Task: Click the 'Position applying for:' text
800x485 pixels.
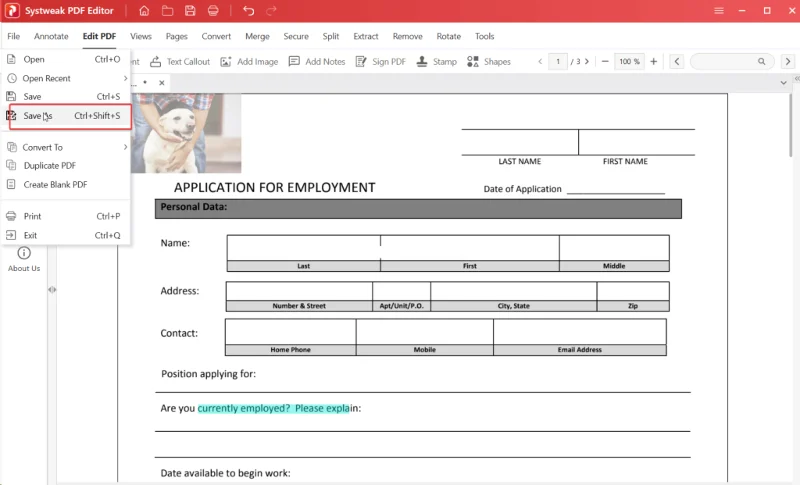Action: point(209,374)
